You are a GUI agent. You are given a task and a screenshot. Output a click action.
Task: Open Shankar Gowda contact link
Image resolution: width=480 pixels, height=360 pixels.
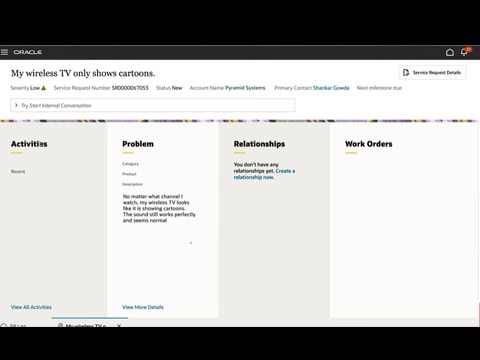coord(331,88)
